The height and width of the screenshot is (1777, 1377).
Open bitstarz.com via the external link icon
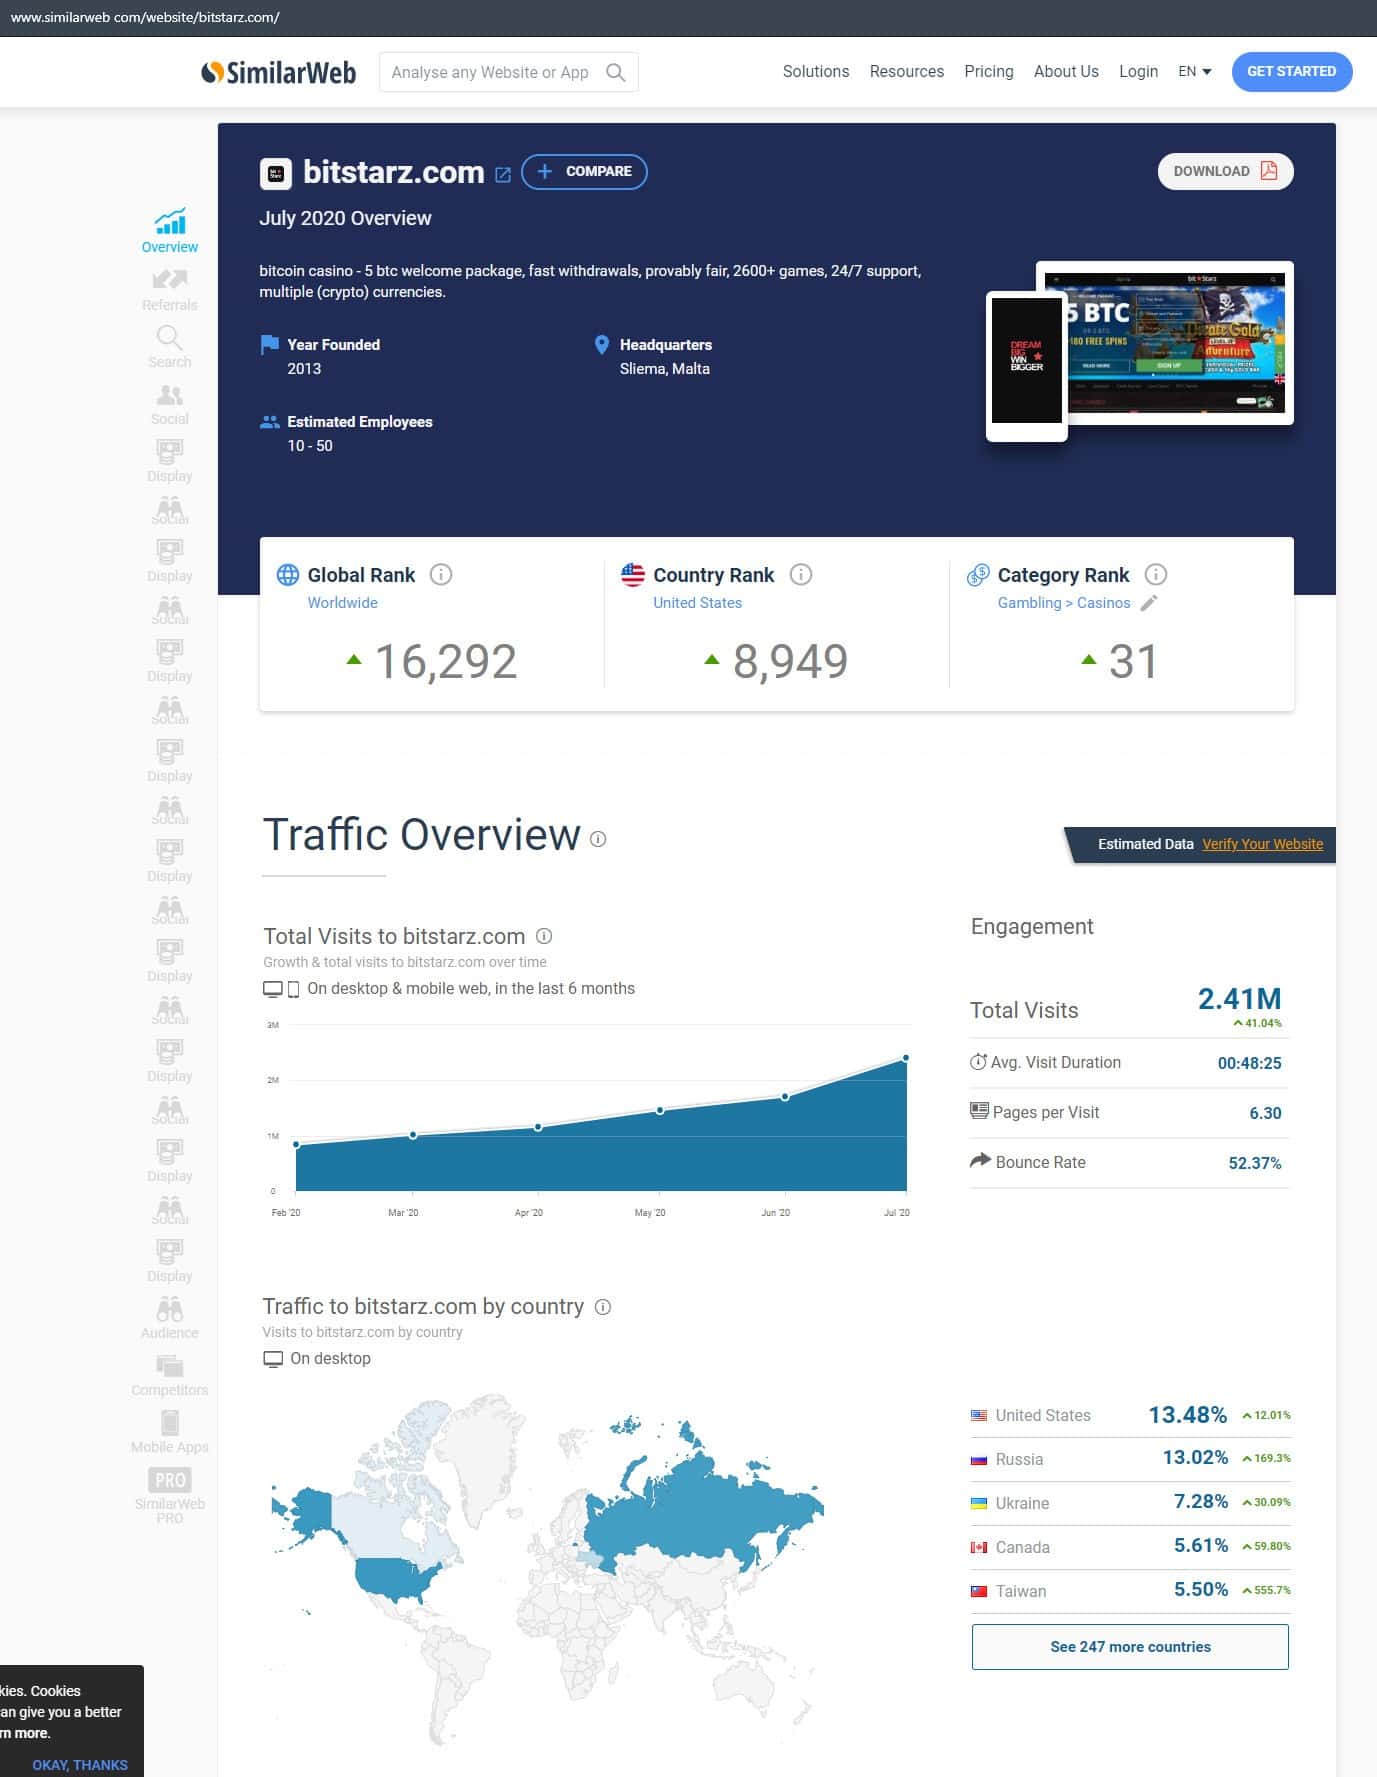tap(503, 174)
